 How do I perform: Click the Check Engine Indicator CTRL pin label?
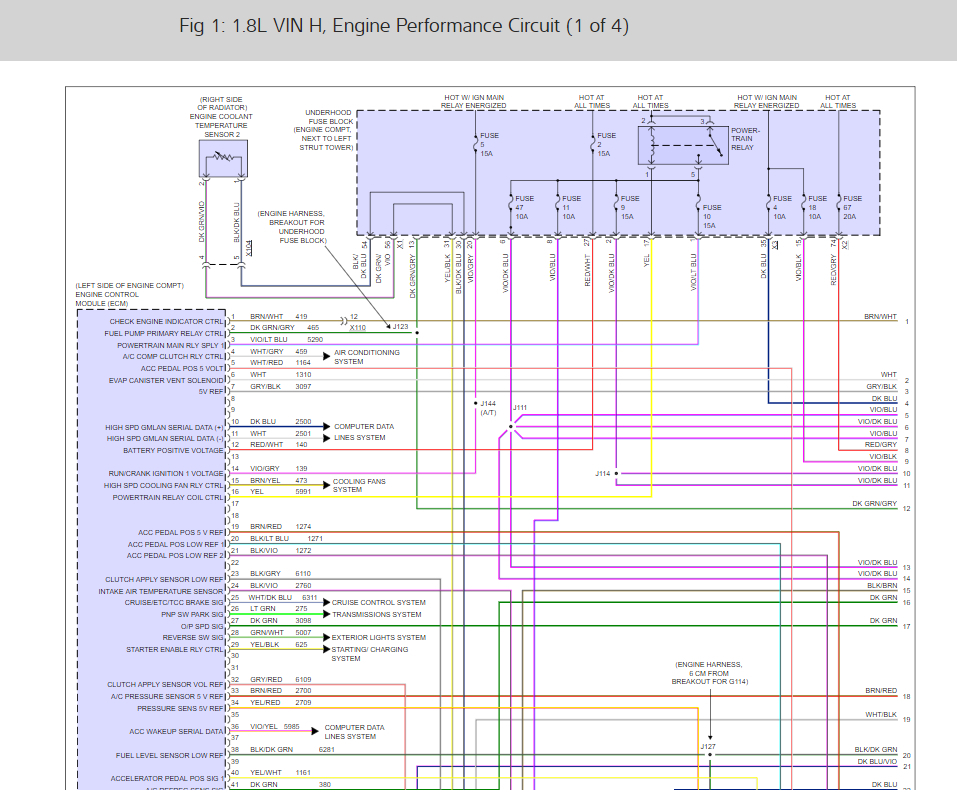pyautogui.click(x=166, y=322)
